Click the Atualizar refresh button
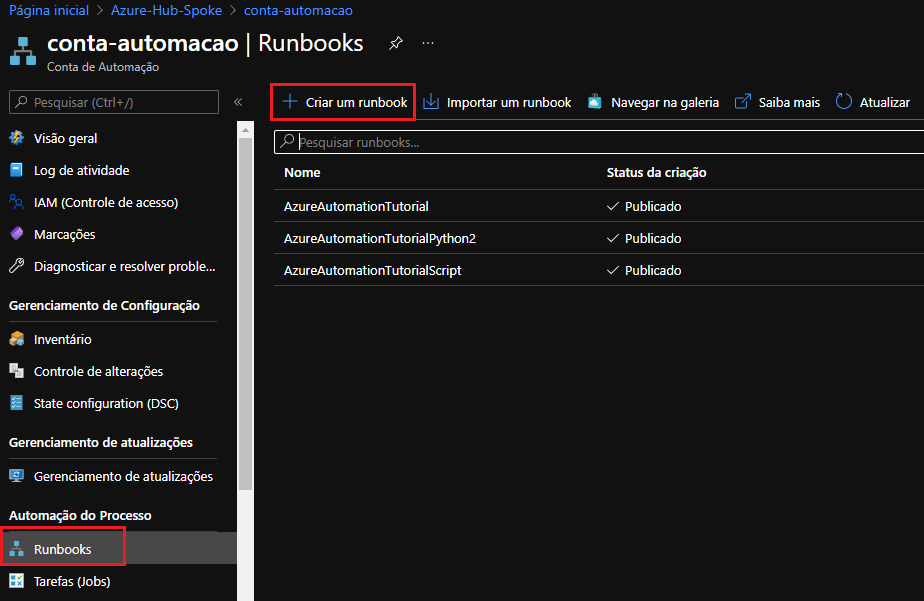Viewport: 924px width, 601px height. (873, 102)
